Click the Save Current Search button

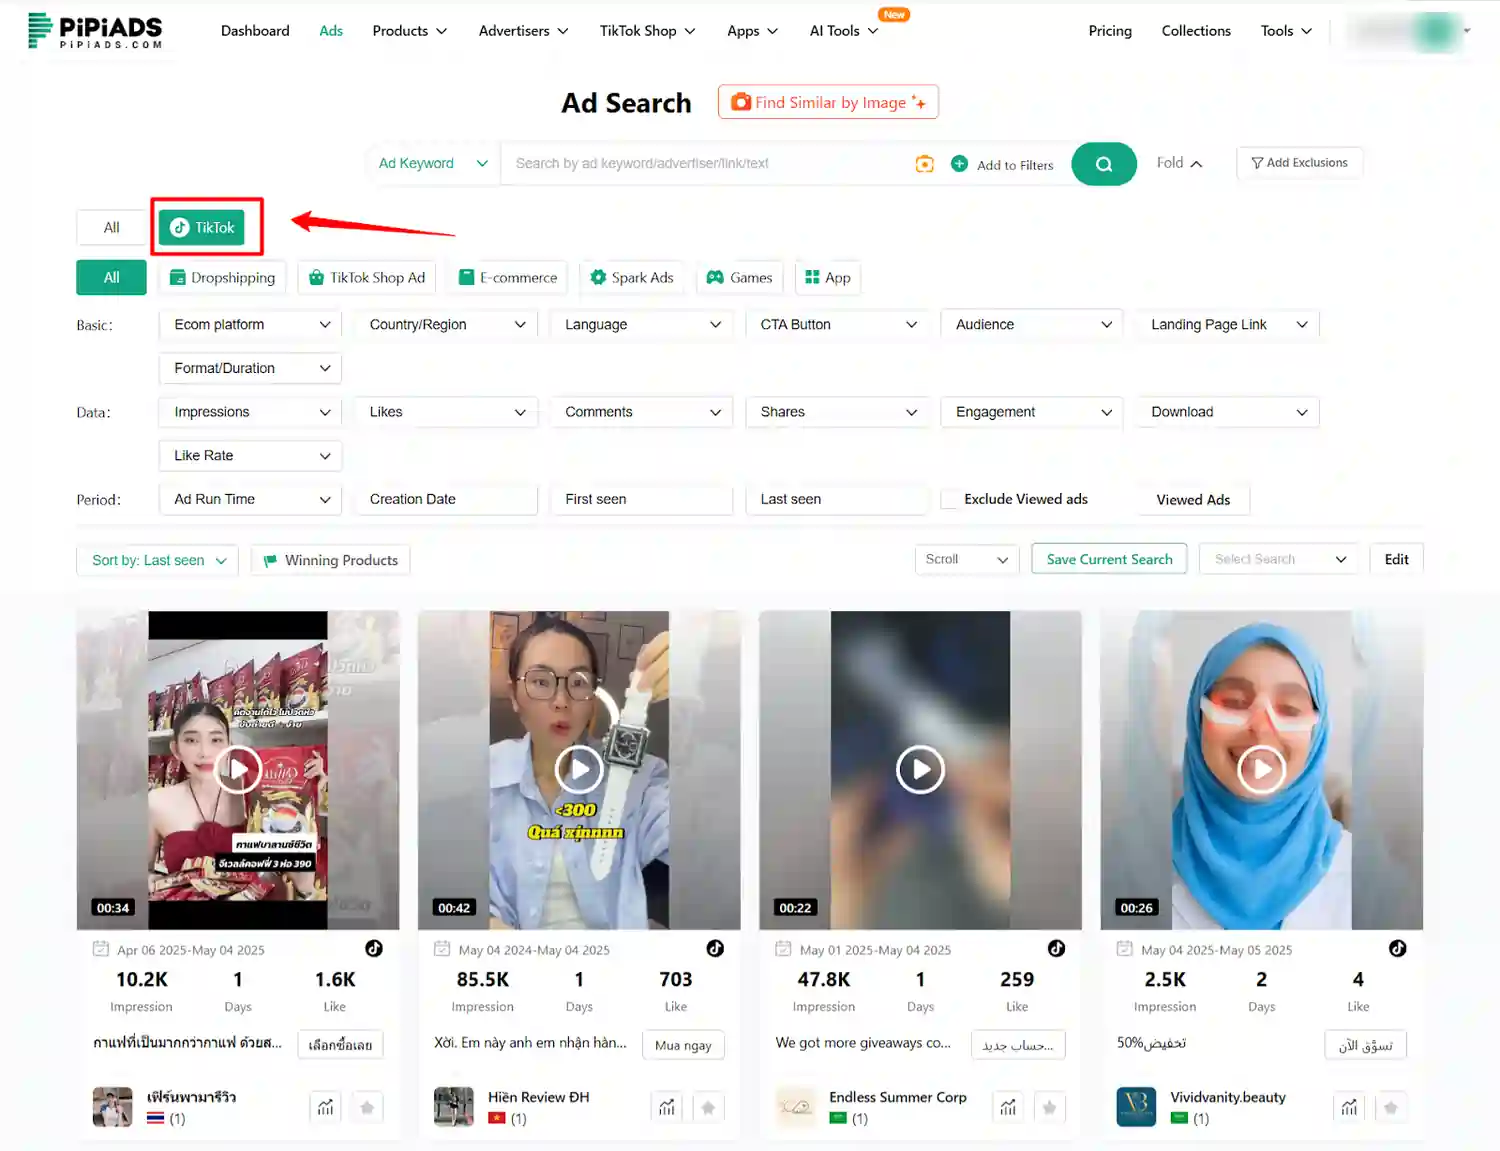tap(1108, 559)
